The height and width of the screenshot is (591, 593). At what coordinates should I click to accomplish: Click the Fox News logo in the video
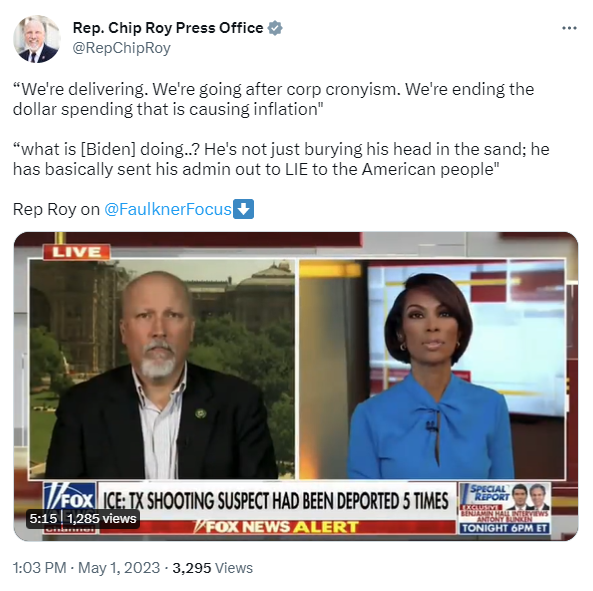point(70,499)
